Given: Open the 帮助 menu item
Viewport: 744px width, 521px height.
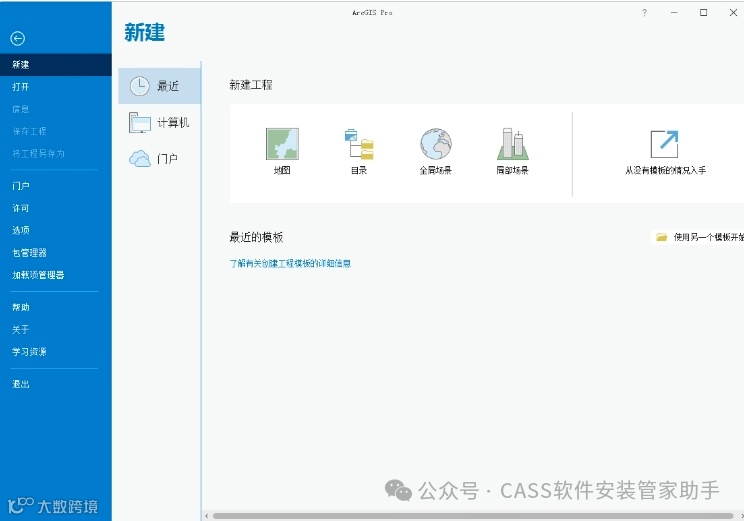Looking at the screenshot, I should point(56,307).
